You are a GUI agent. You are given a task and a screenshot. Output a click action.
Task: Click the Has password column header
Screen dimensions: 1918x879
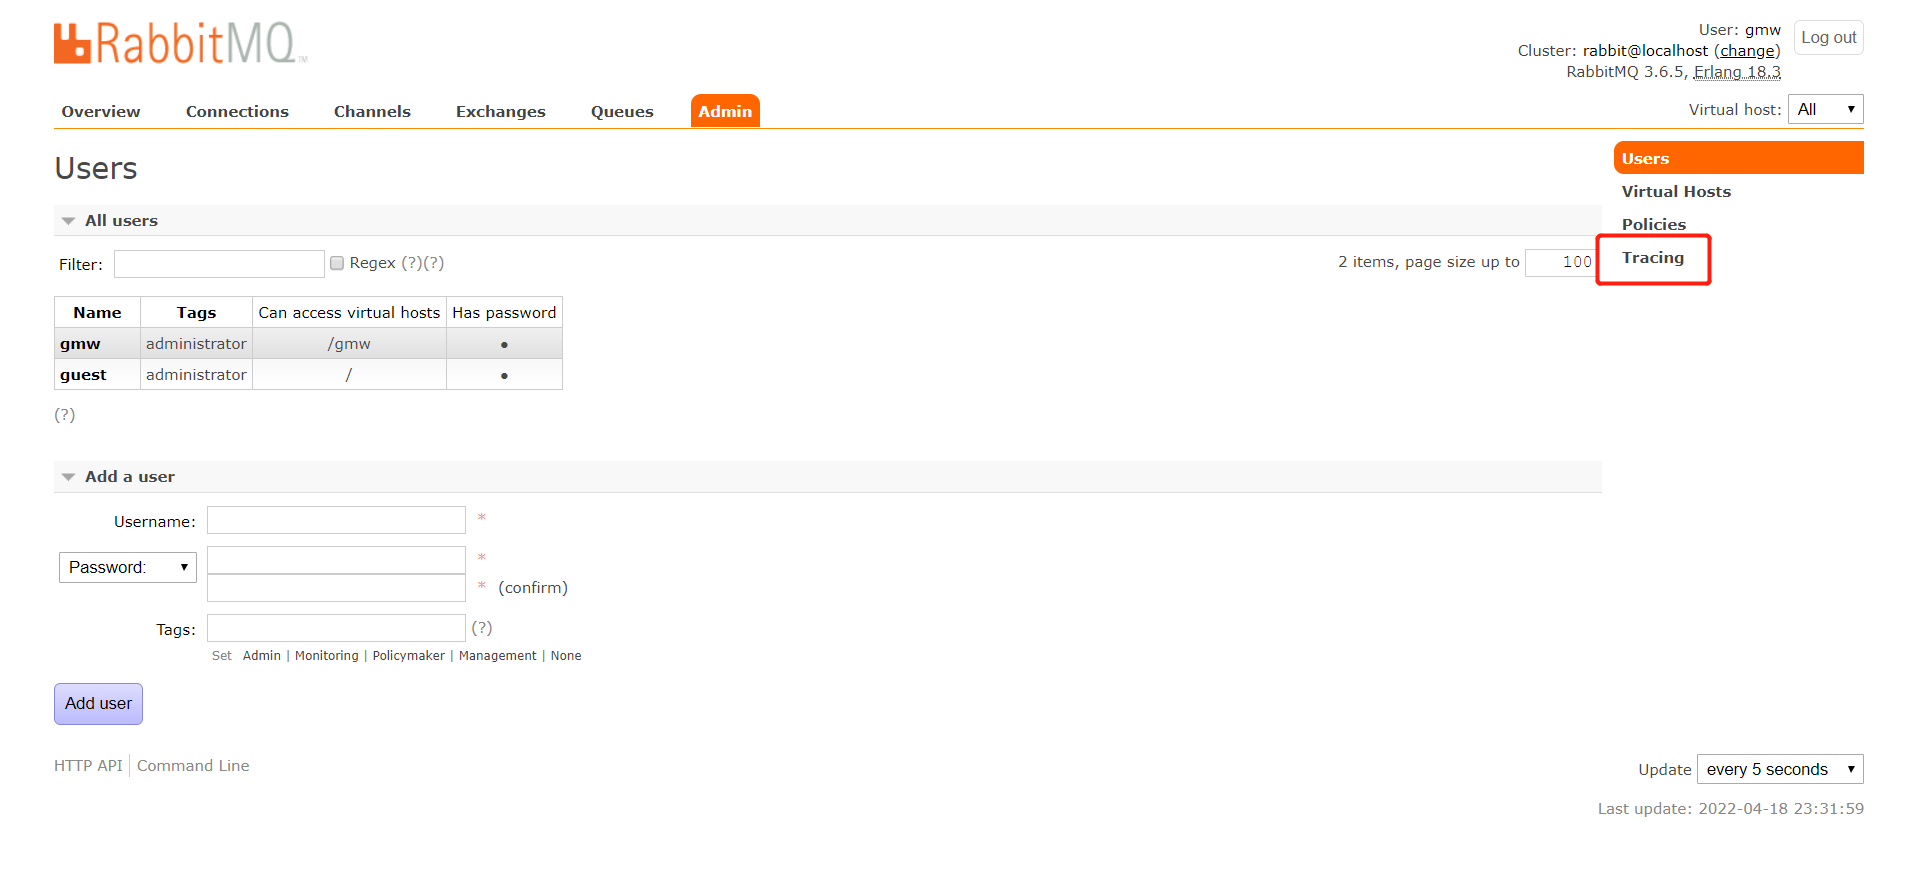504,313
